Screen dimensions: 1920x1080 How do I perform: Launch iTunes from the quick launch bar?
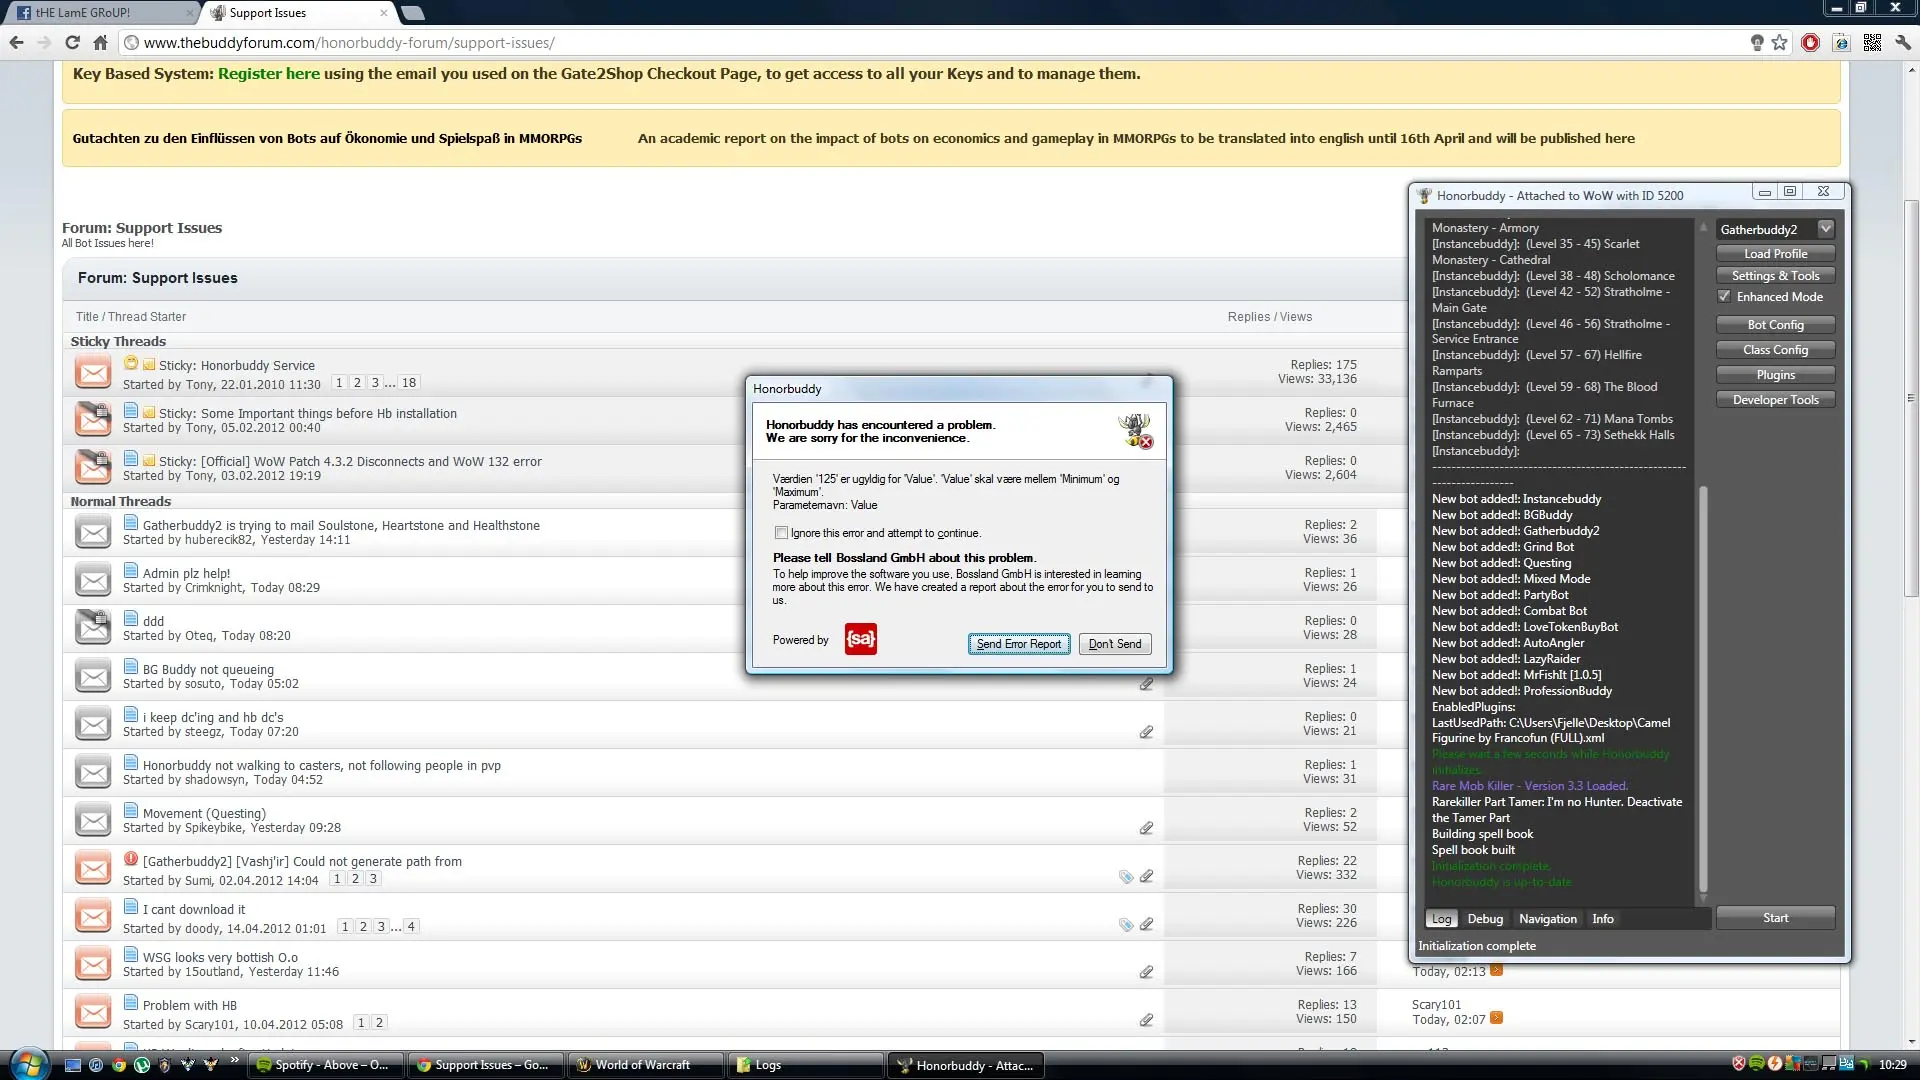coord(95,1065)
